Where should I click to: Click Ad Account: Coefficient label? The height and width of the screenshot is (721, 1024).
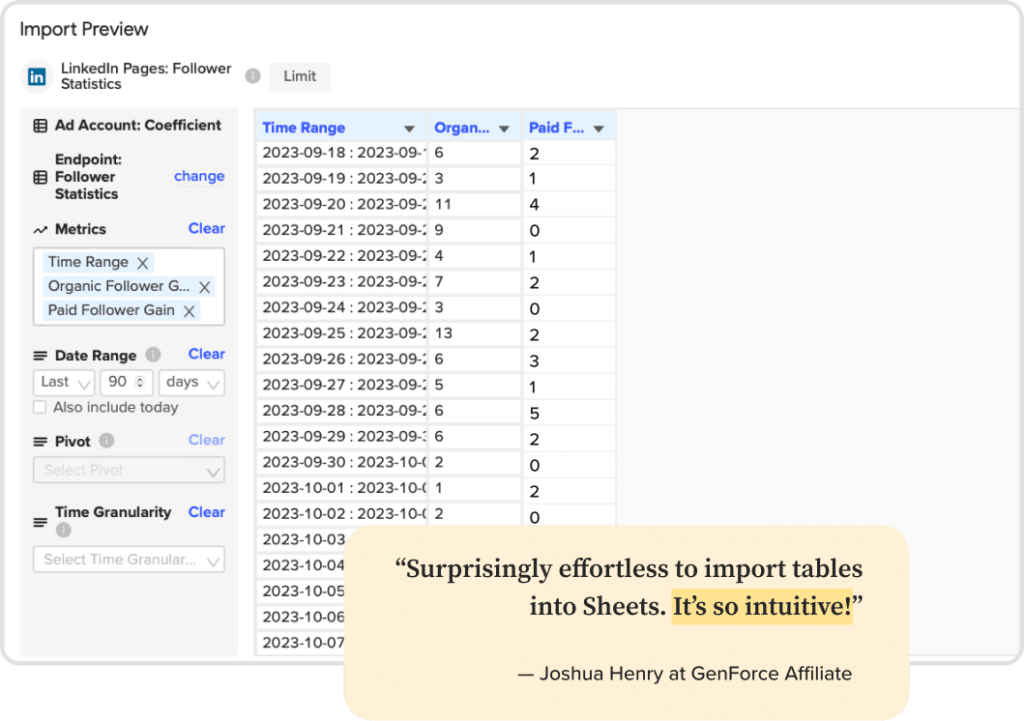(138, 125)
